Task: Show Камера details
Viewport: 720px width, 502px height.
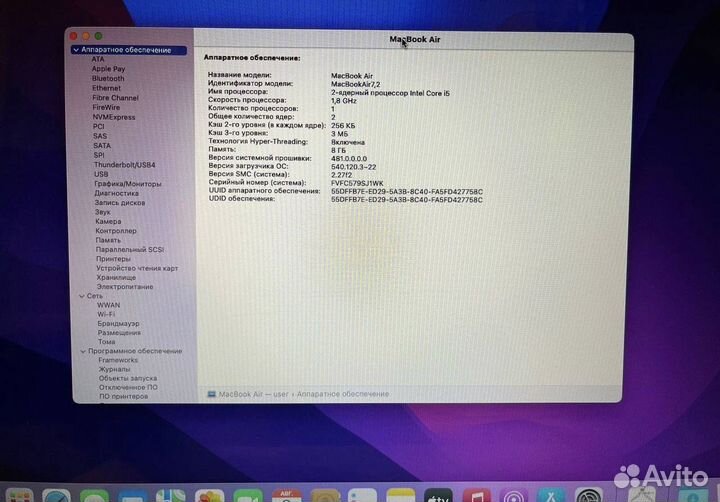Action: [x=108, y=221]
